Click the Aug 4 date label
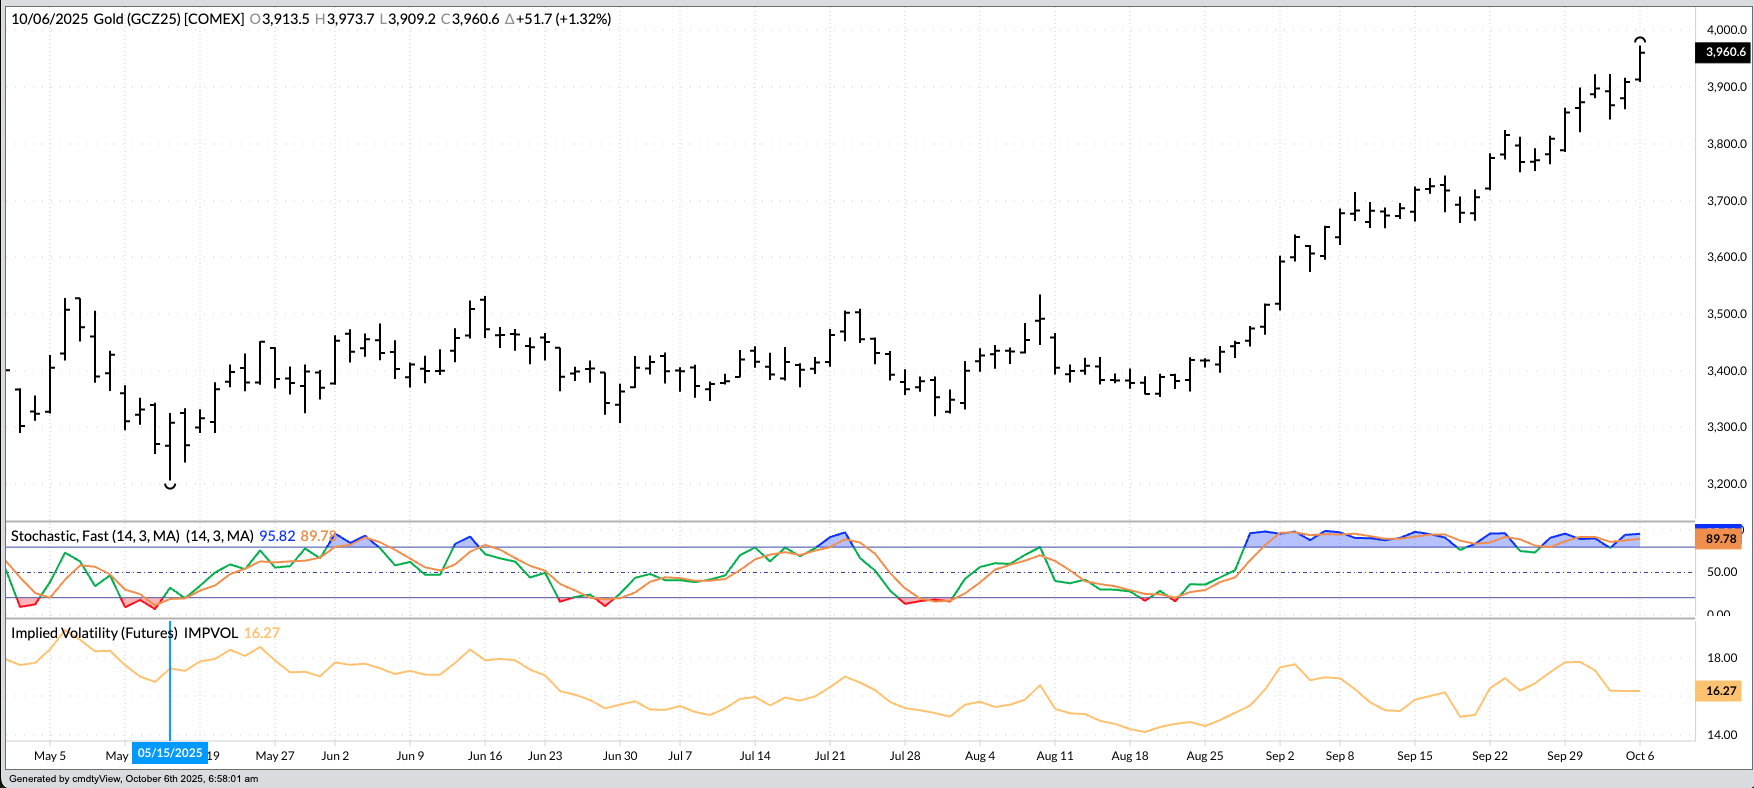 coord(980,756)
